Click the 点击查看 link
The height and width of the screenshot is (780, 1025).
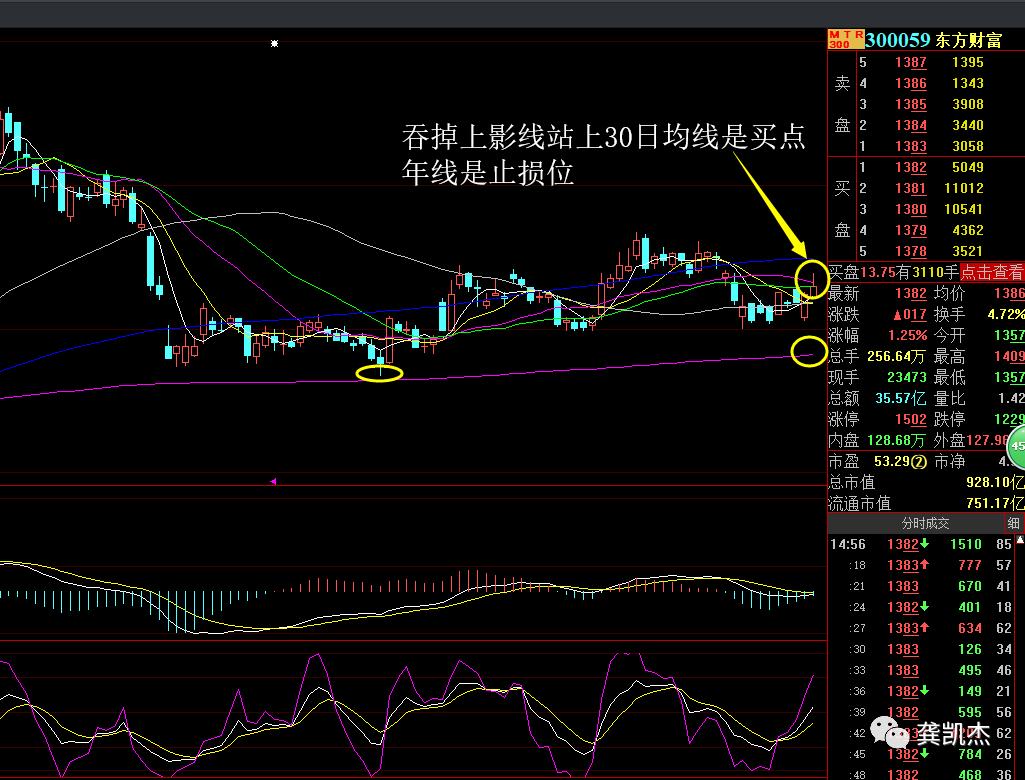coord(994,271)
